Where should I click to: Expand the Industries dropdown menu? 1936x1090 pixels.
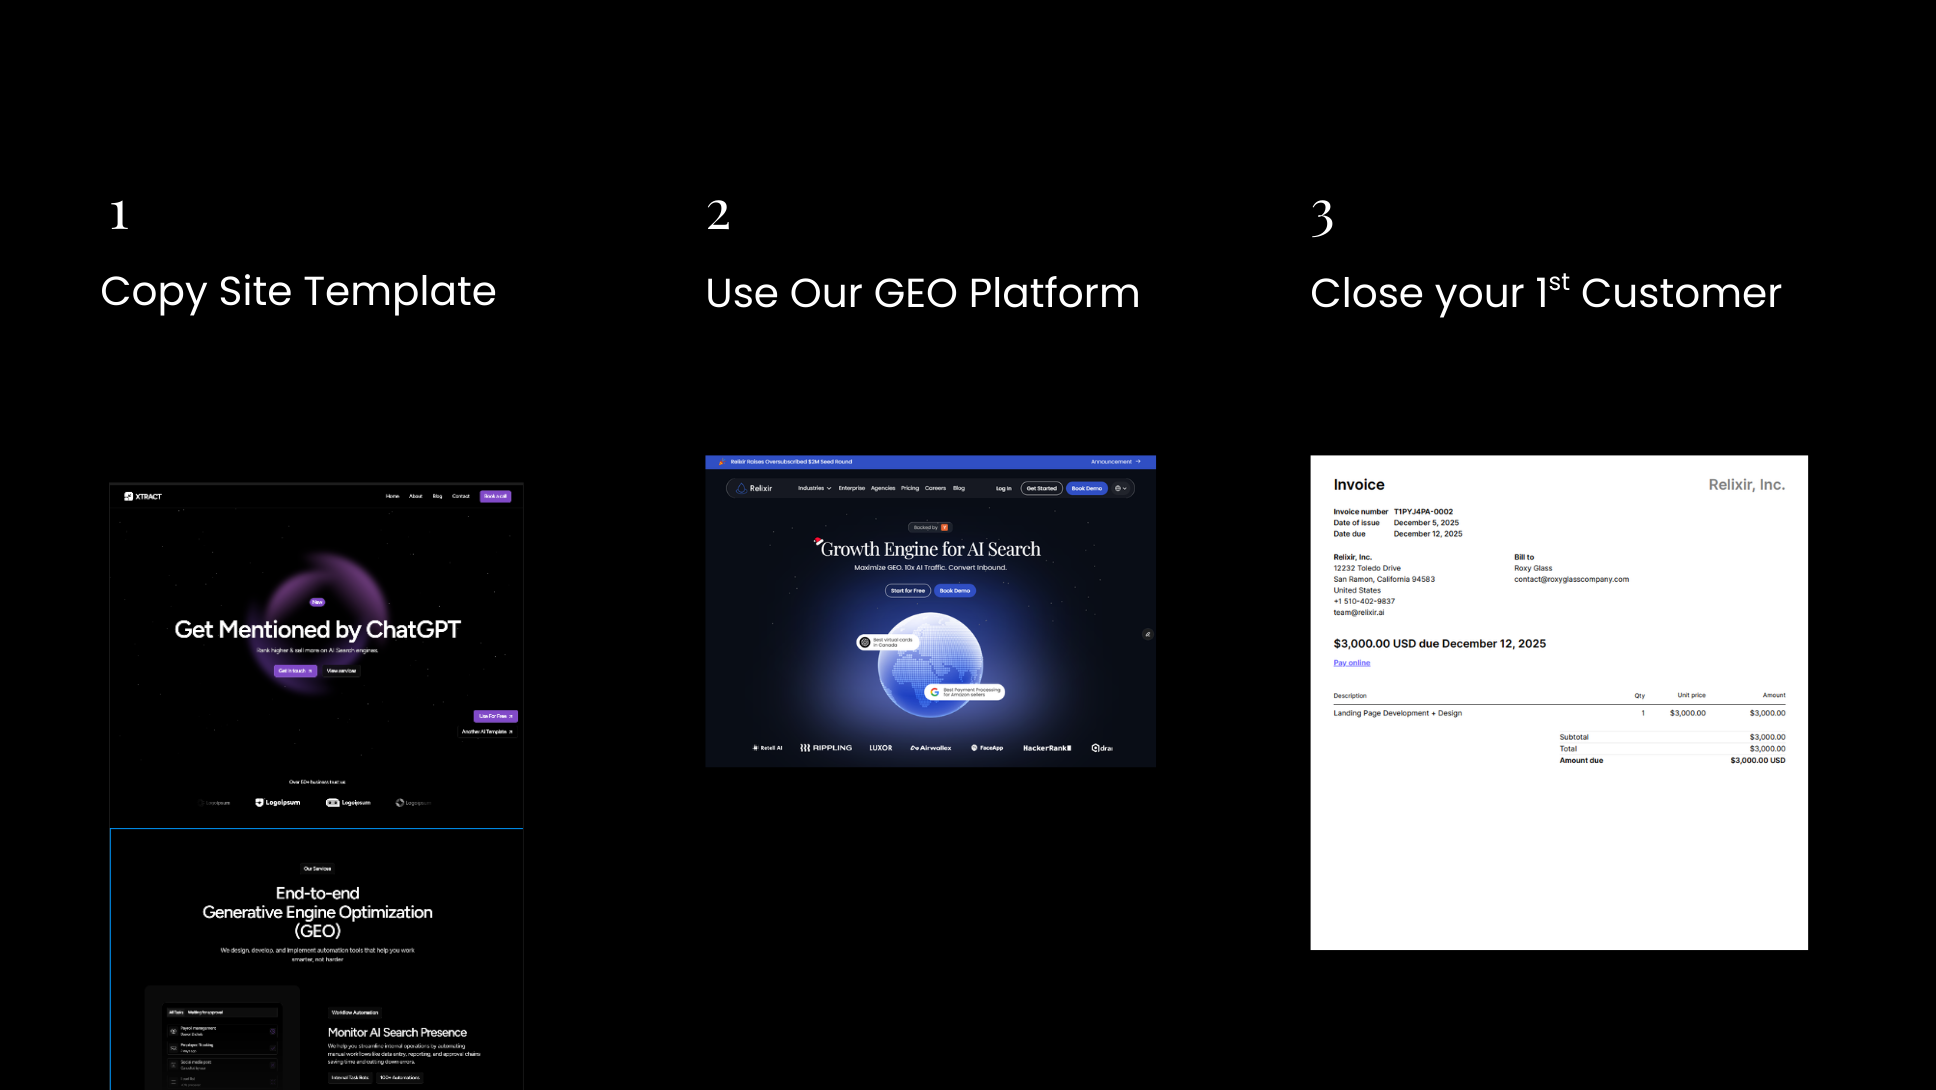point(814,488)
